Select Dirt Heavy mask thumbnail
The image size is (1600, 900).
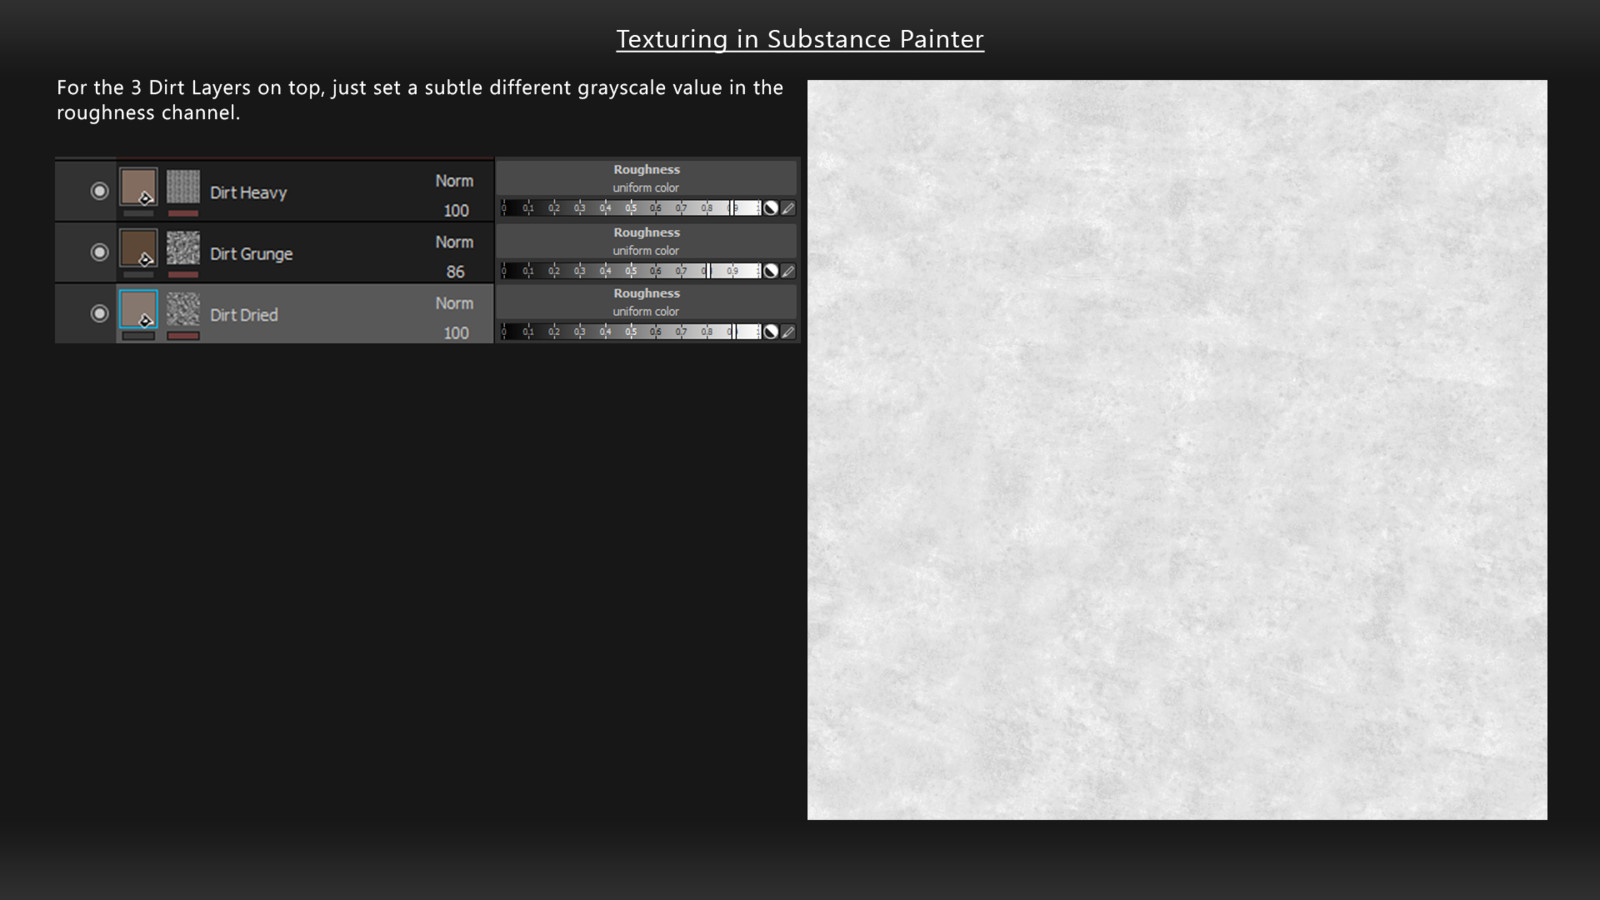(183, 187)
